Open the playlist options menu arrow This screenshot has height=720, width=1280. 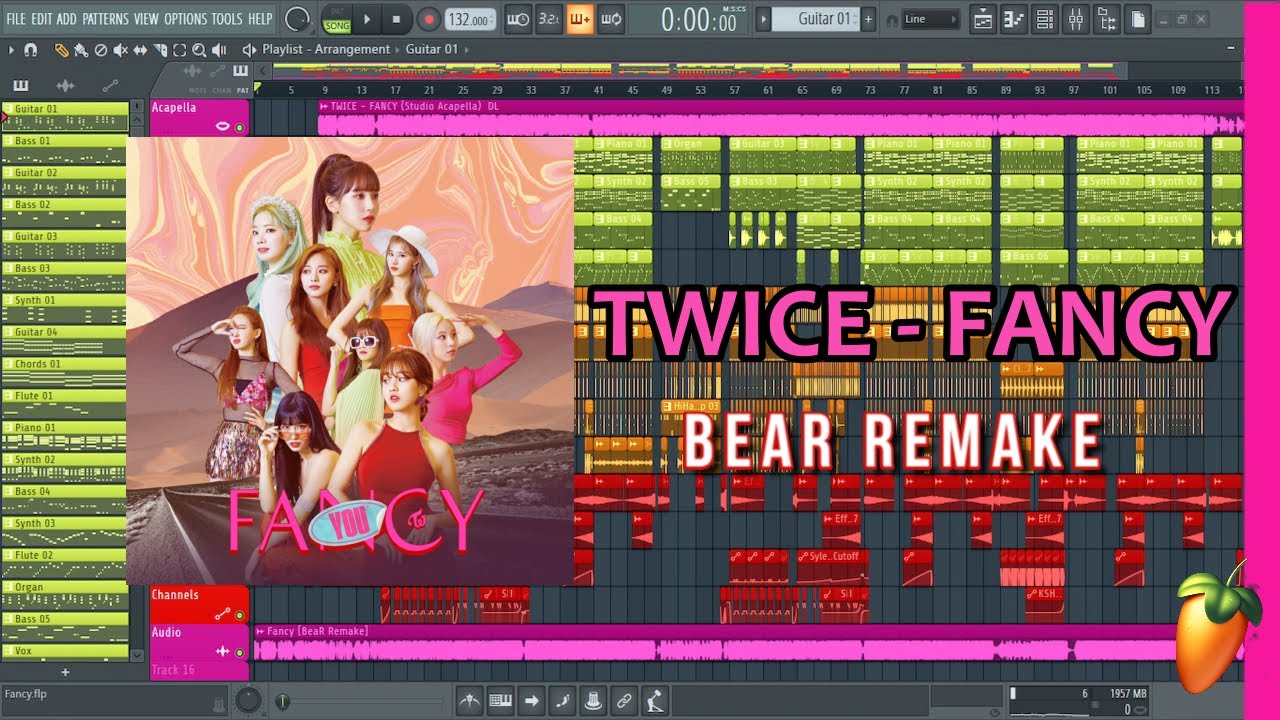11,49
